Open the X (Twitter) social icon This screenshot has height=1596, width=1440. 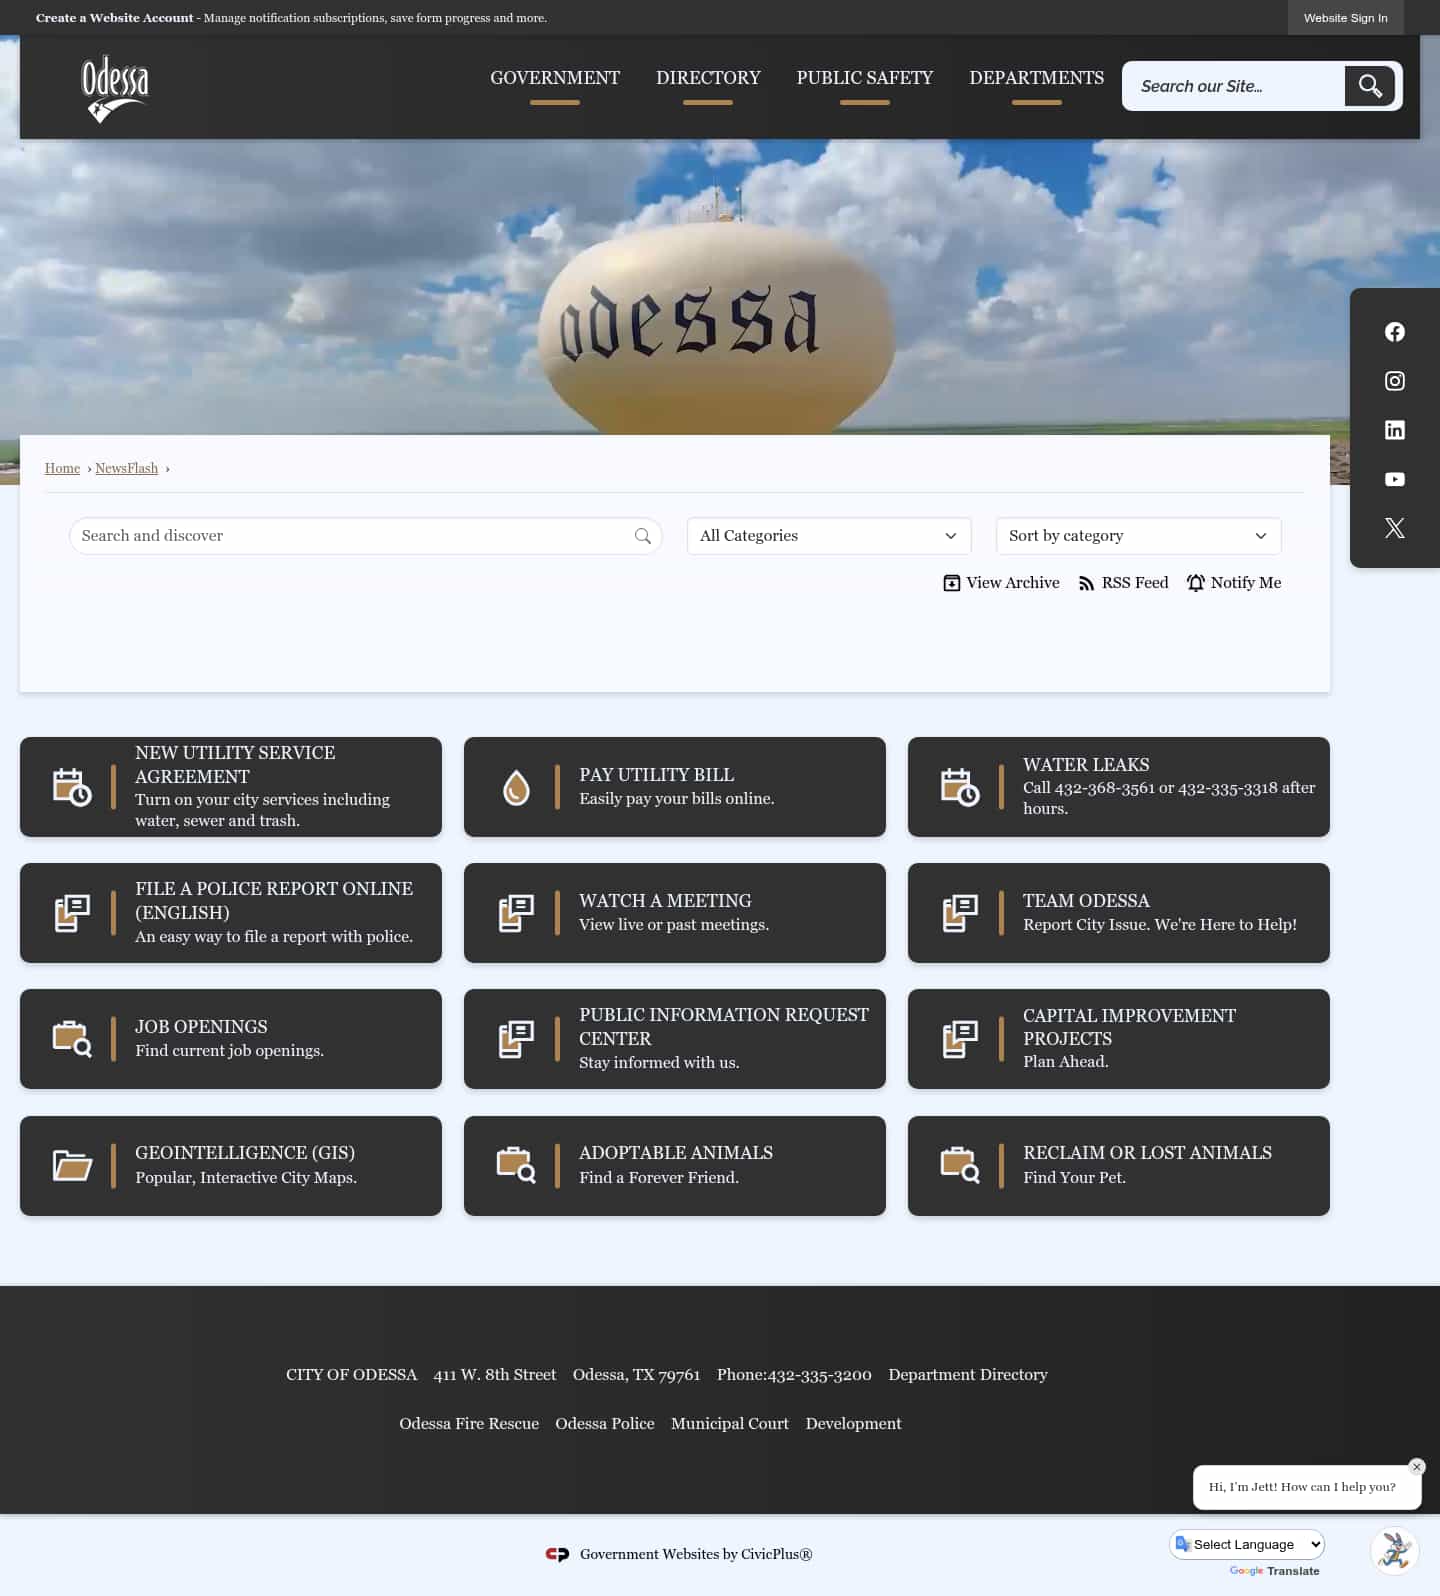pyautogui.click(x=1394, y=528)
